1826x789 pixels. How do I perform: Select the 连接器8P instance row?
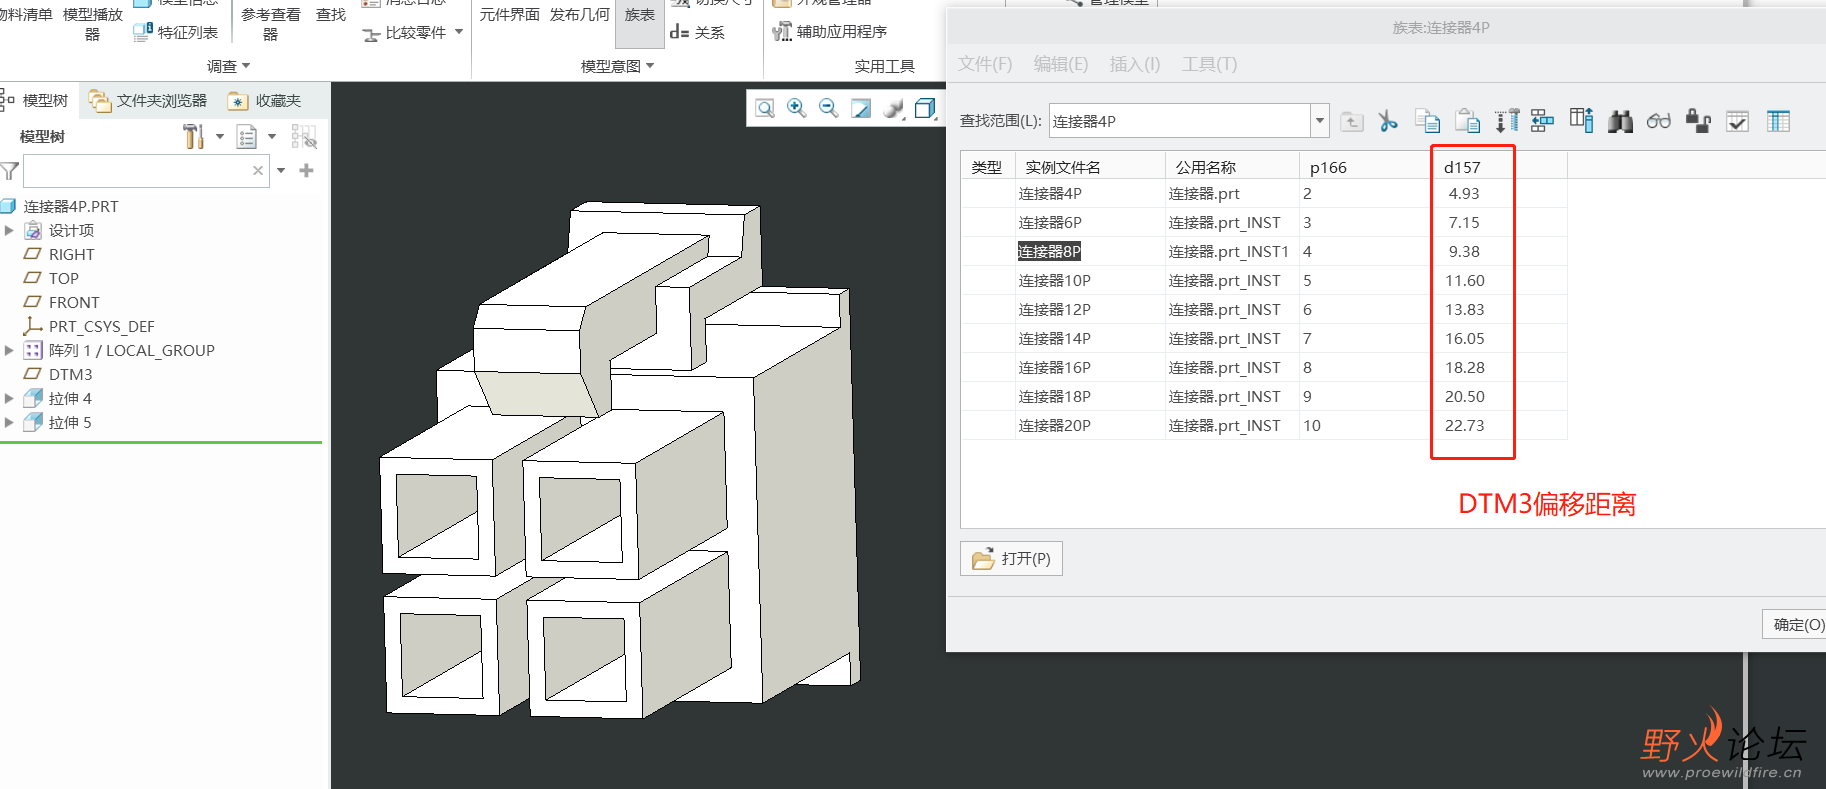point(1264,251)
